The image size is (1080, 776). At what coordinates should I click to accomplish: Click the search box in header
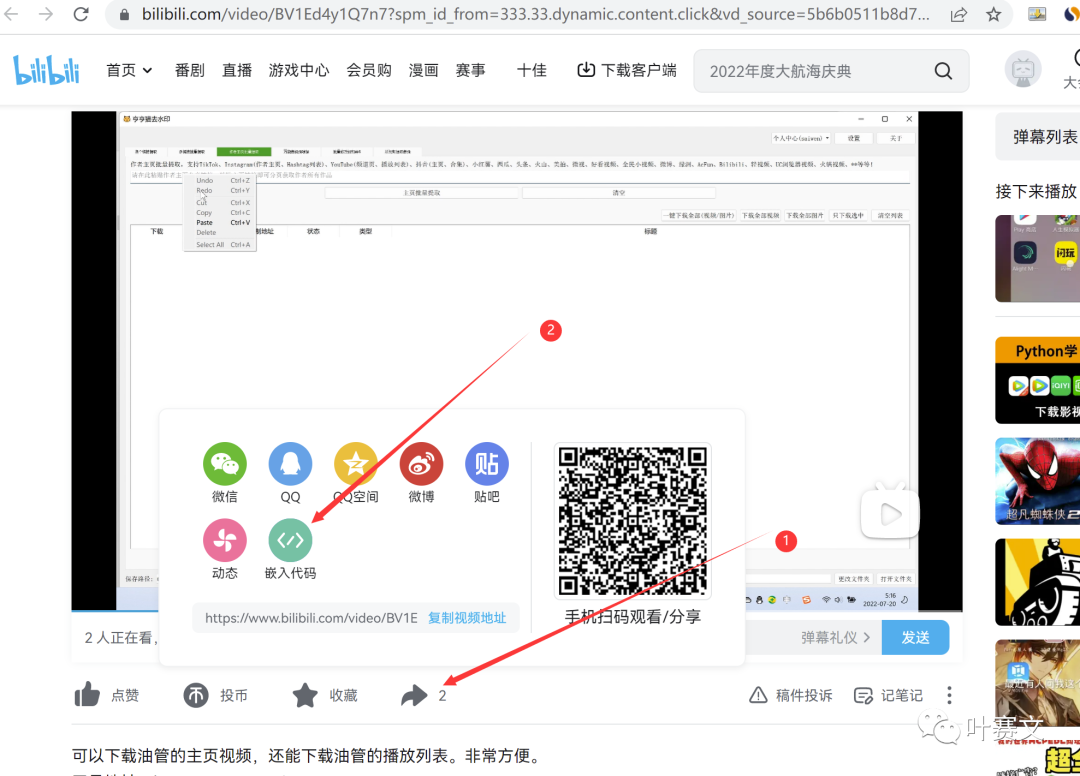815,71
